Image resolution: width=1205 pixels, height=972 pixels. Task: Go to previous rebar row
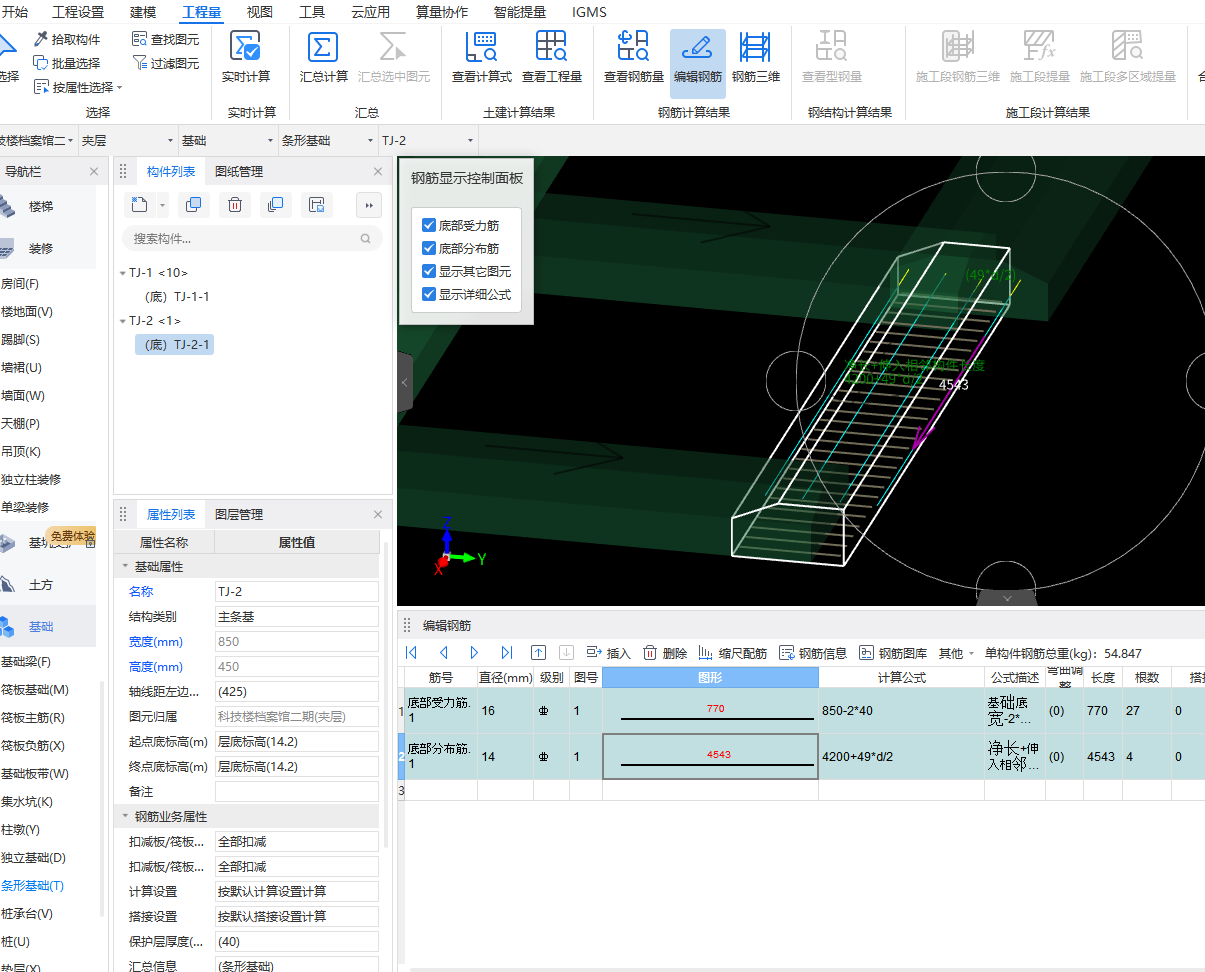pos(442,653)
